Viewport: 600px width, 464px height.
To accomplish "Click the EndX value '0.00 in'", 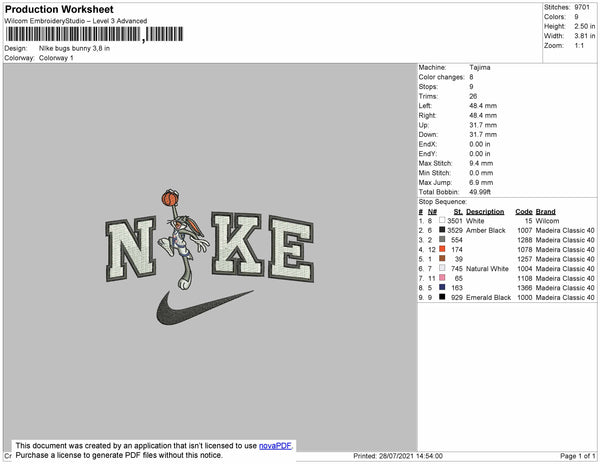I will click(479, 144).
